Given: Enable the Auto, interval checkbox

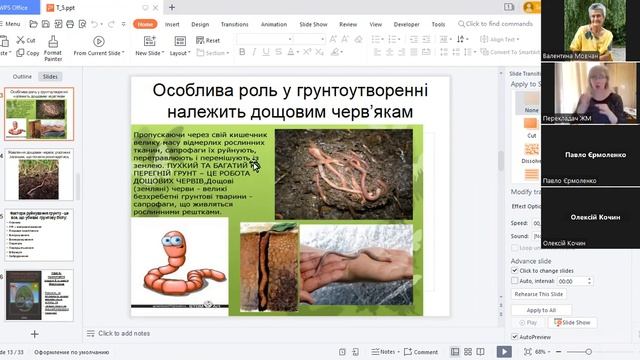Looking at the screenshot, I should (514, 281).
